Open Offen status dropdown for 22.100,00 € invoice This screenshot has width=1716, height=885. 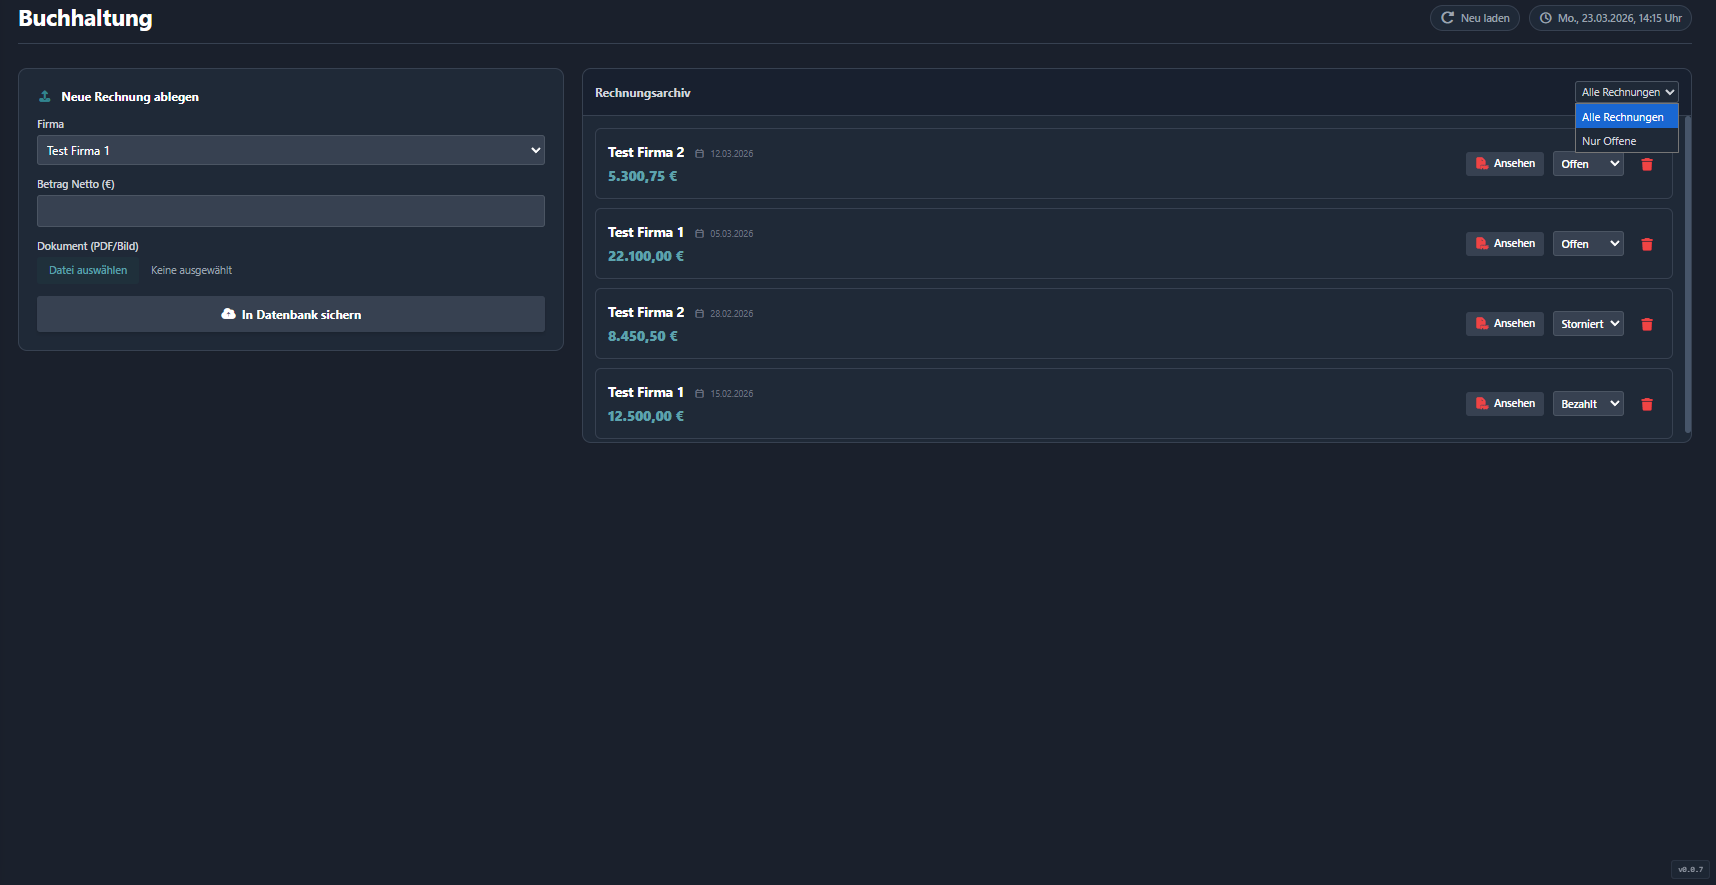(1587, 244)
